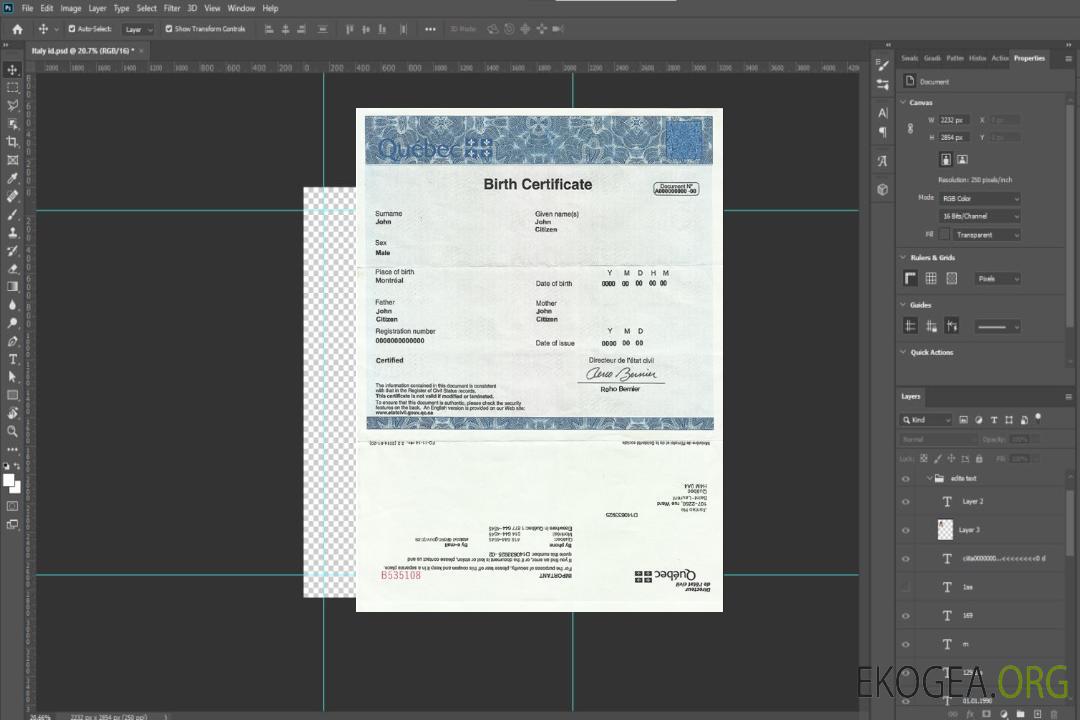
Task: Hide Layer 3 via eye icon
Action: [x=906, y=531]
